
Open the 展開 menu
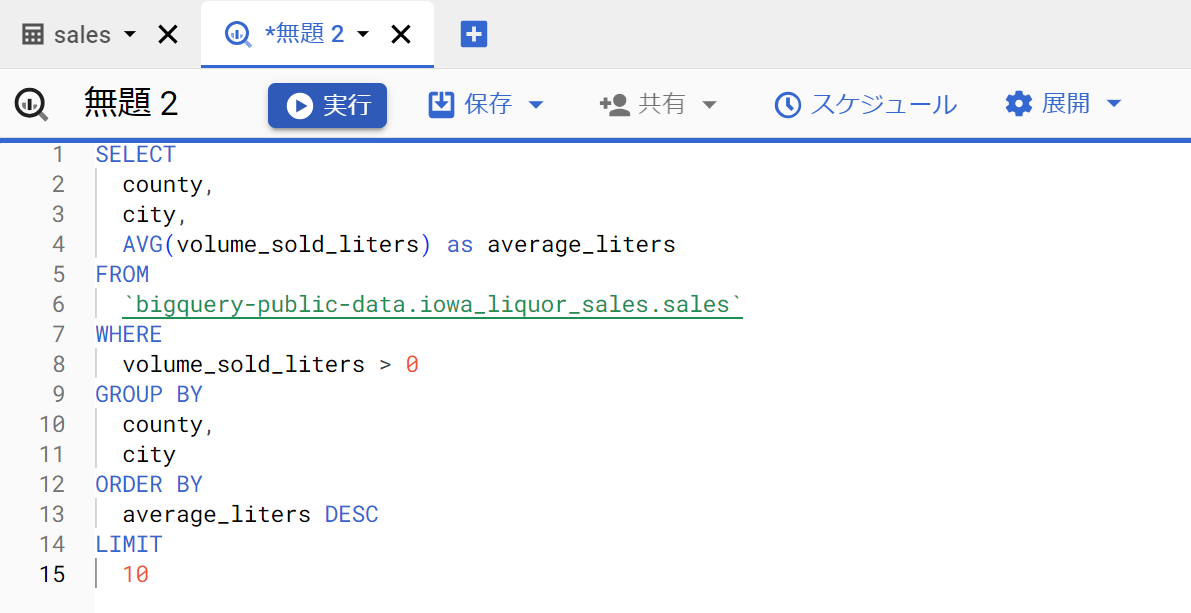pyautogui.click(x=1066, y=104)
